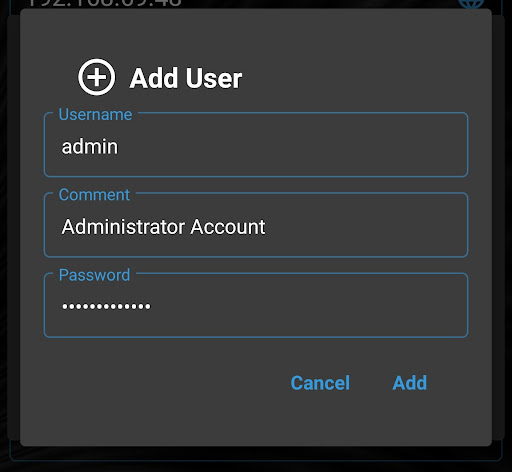The image size is (512, 472).
Task: Click the word Administrator in the comment
Action: point(123,227)
